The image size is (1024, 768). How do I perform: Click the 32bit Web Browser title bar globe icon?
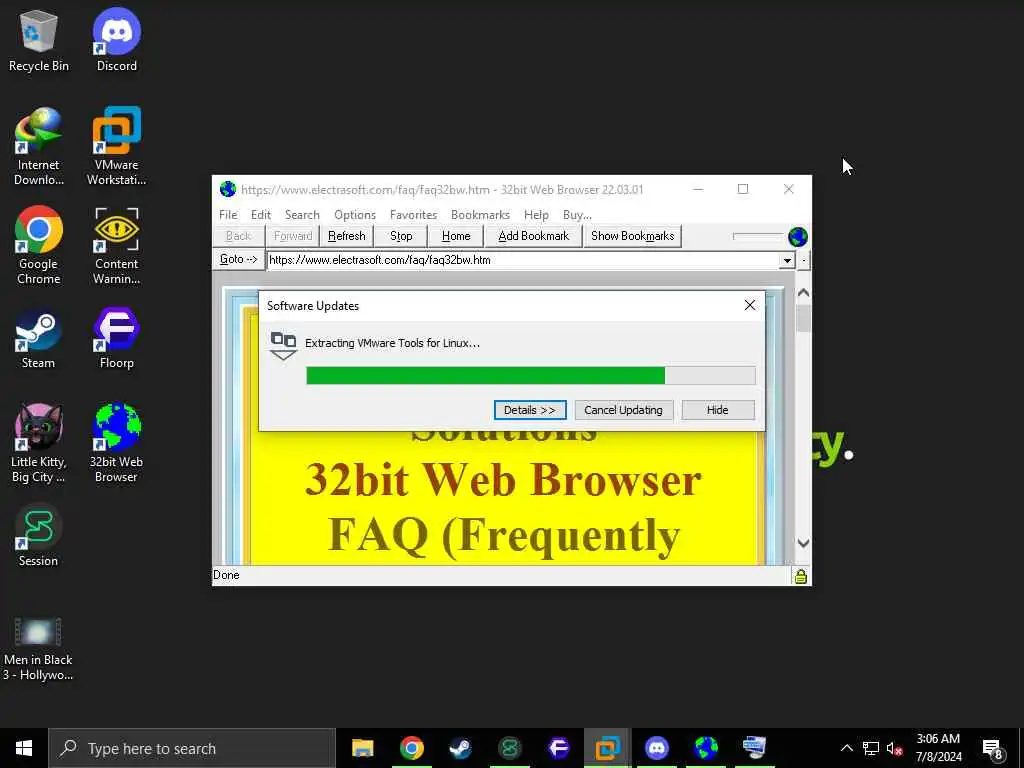coord(228,189)
